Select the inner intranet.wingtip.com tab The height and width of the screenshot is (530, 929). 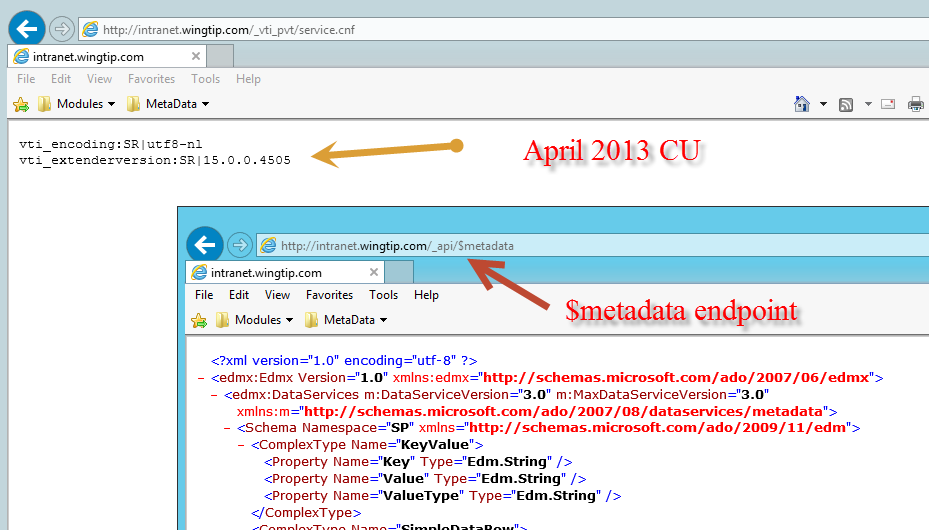coord(285,272)
